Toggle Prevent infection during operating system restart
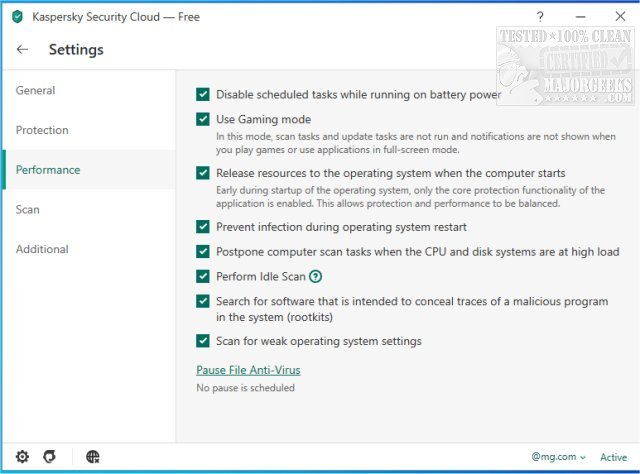 204,227
